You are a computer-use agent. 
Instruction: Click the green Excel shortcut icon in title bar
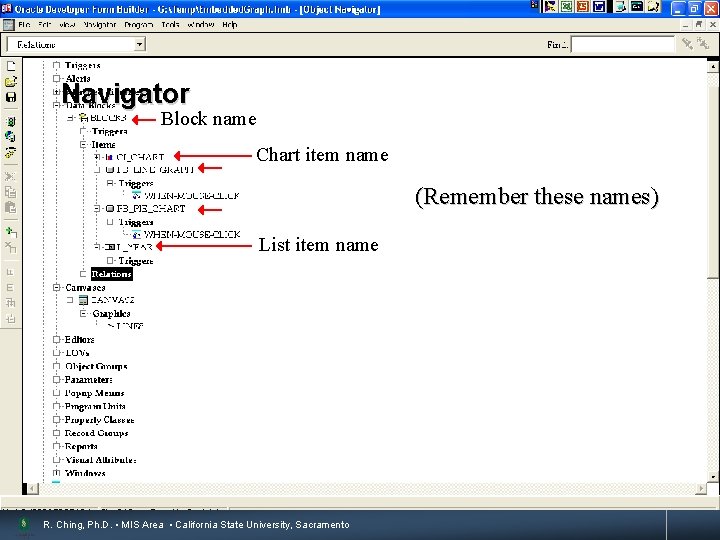[567, 6]
